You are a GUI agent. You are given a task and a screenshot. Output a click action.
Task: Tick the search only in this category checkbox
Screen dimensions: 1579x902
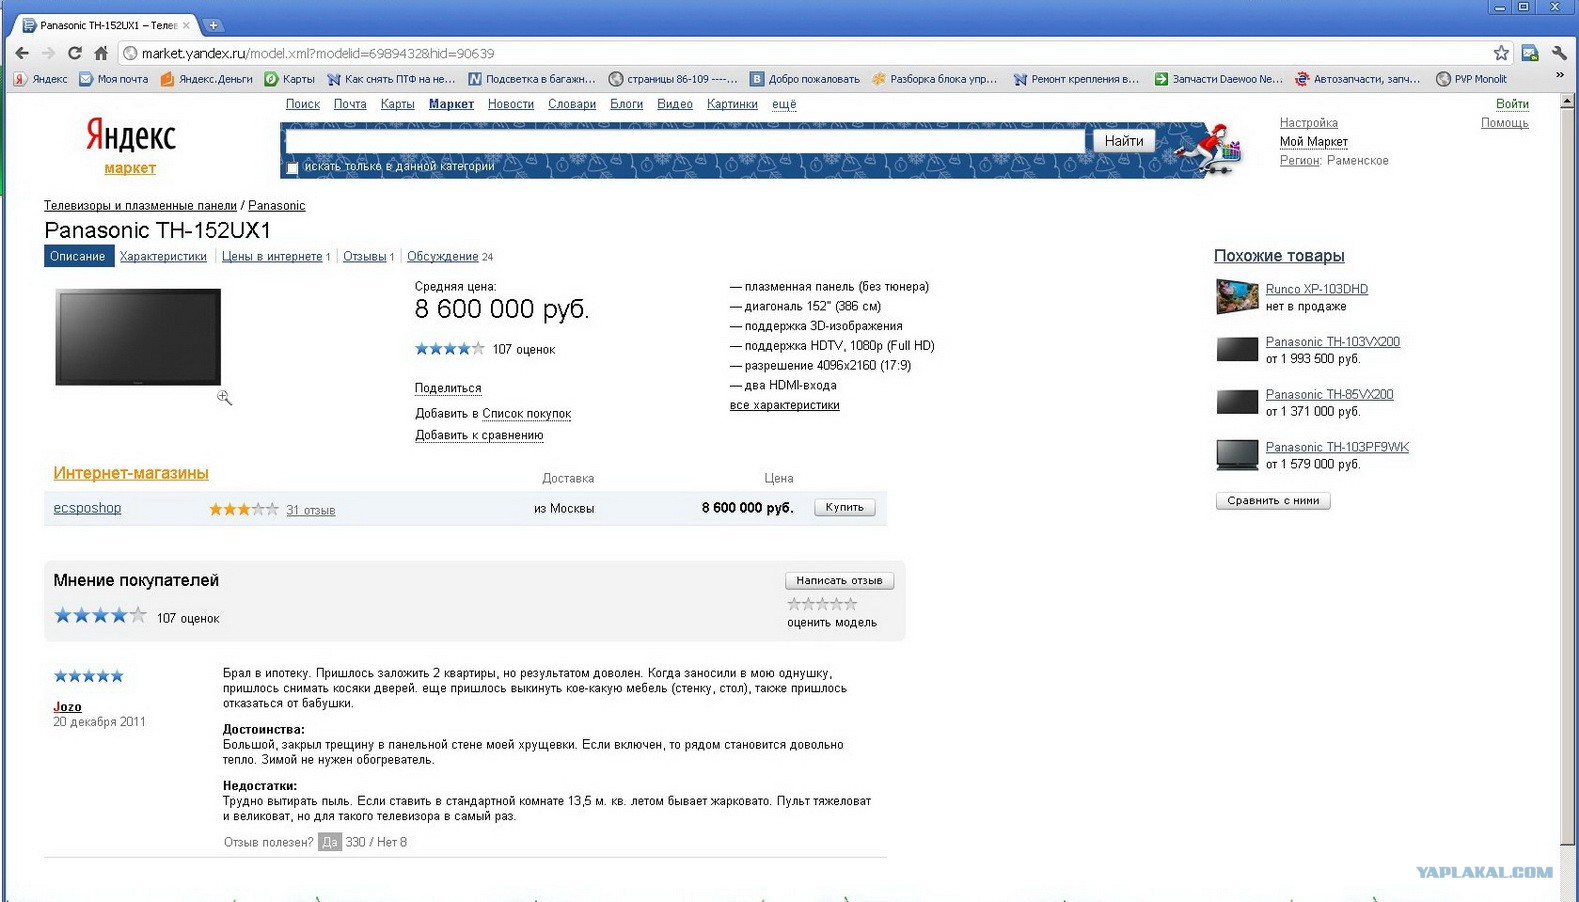click(292, 167)
